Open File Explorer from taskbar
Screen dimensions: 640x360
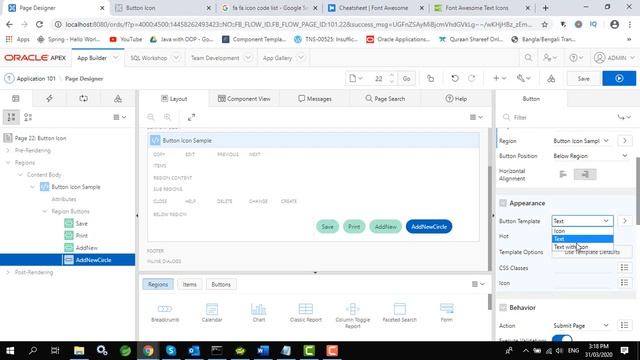click(79, 350)
